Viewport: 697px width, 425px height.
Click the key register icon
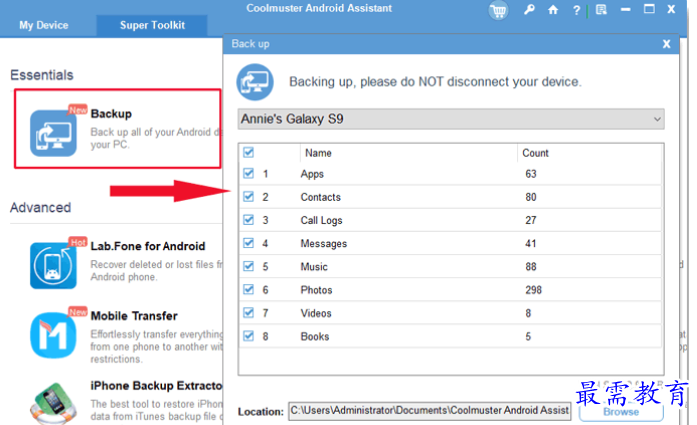tap(529, 9)
